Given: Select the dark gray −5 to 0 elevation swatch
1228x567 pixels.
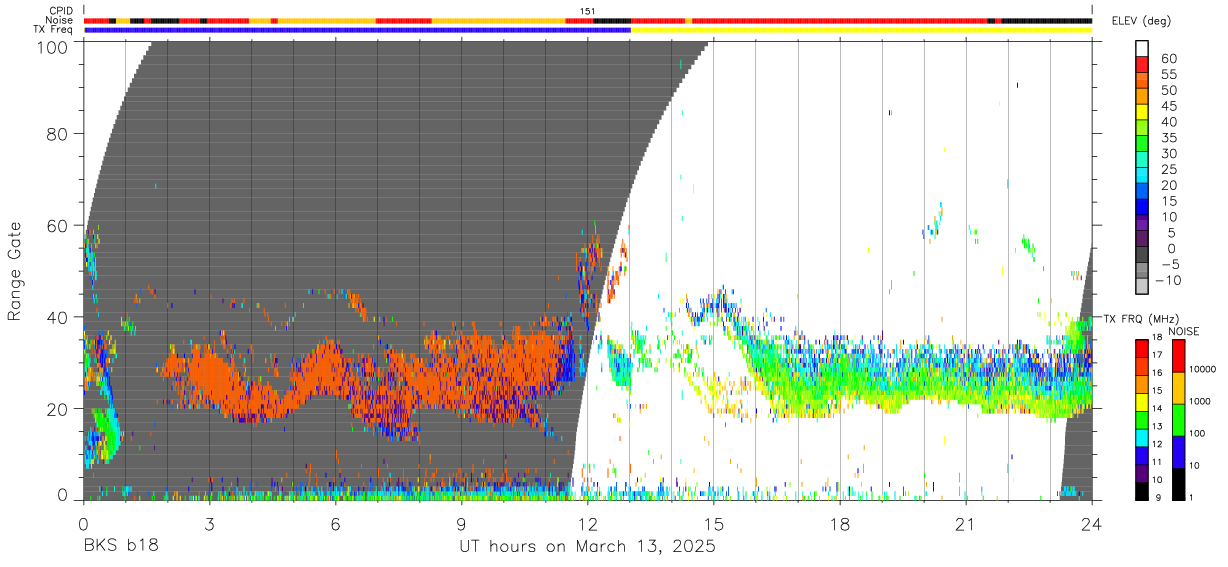Looking at the screenshot, I should tap(1141, 256).
